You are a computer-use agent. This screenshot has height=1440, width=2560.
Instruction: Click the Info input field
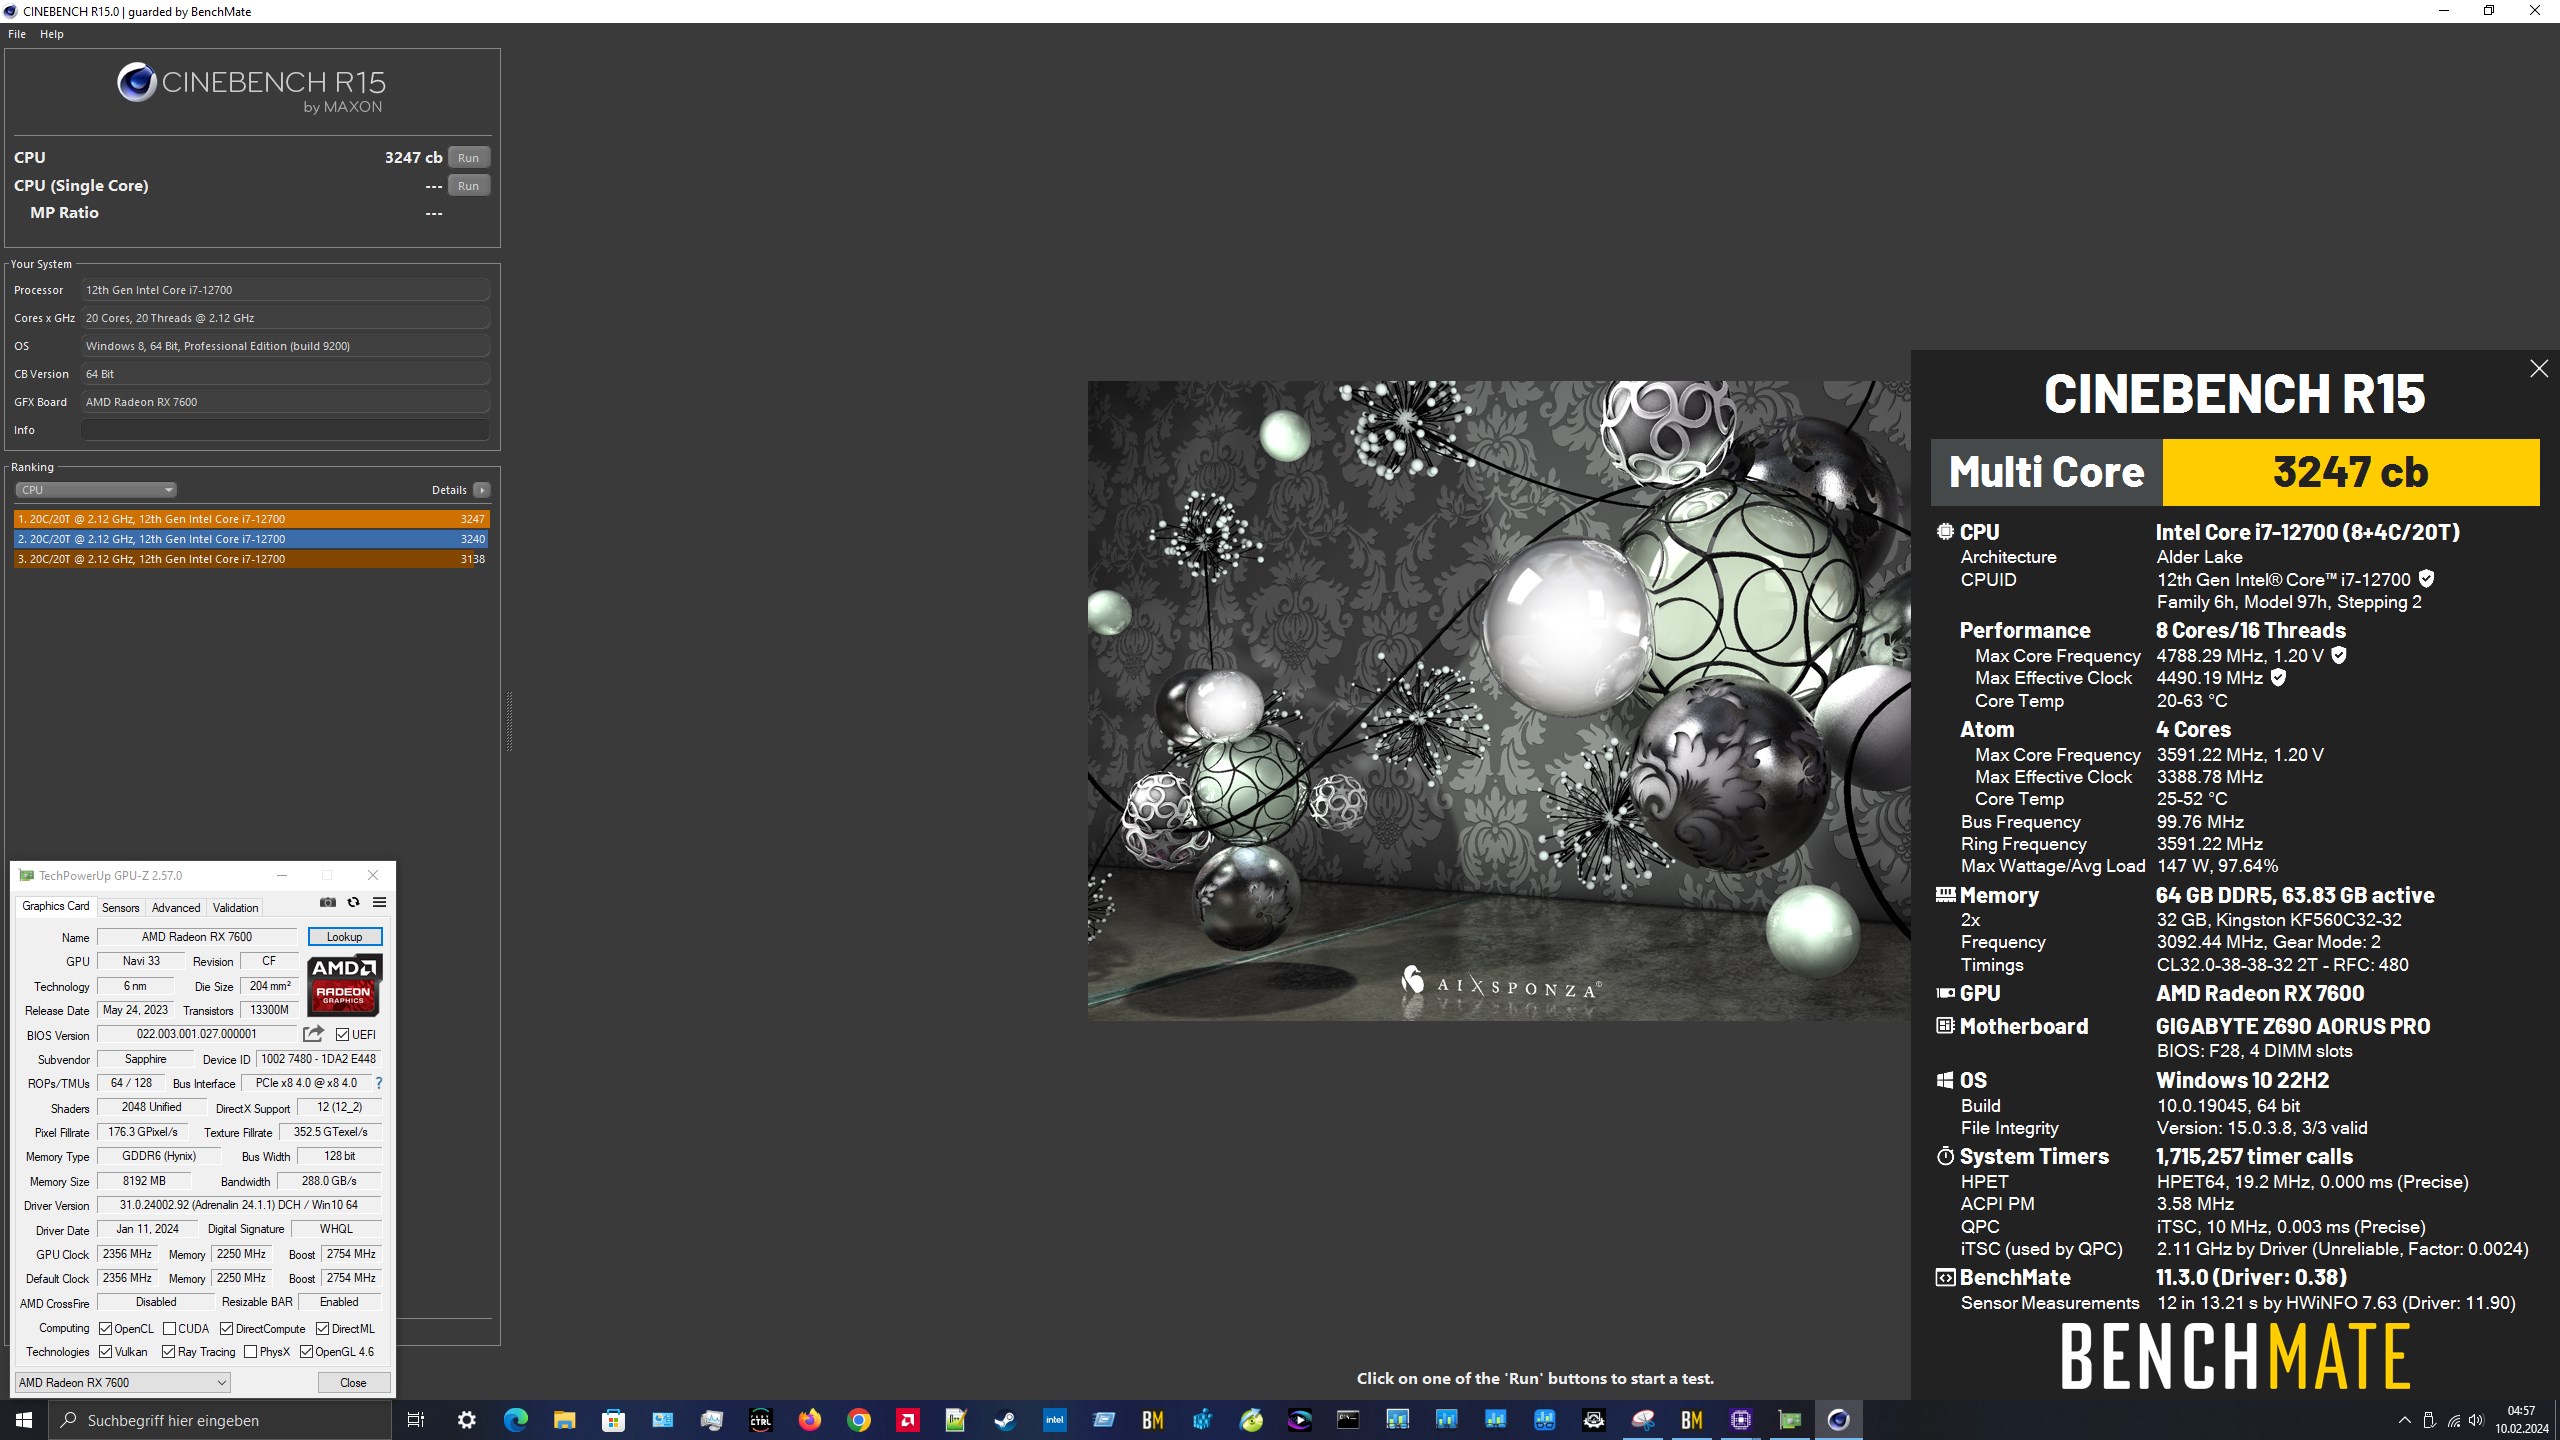(x=286, y=430)
